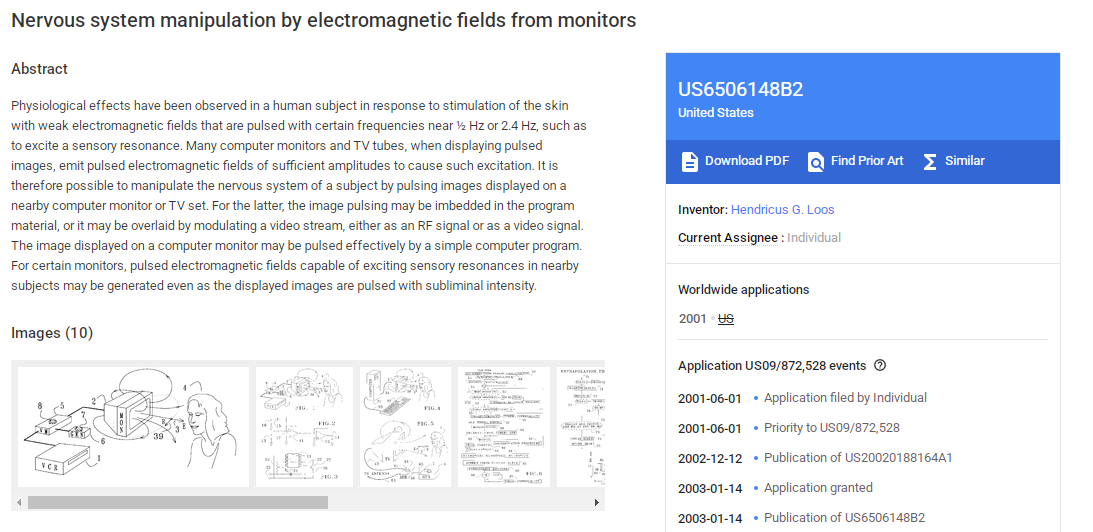Screen dimensions: 1093x532
Task: Open inventor Hendricus G. Loos link
Action: [782, 210]
